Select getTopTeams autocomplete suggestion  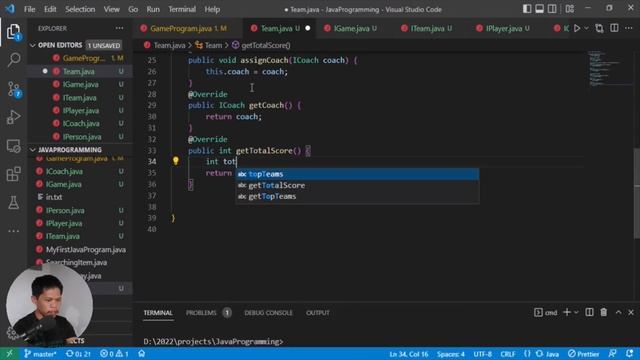[x=357, y=196]
